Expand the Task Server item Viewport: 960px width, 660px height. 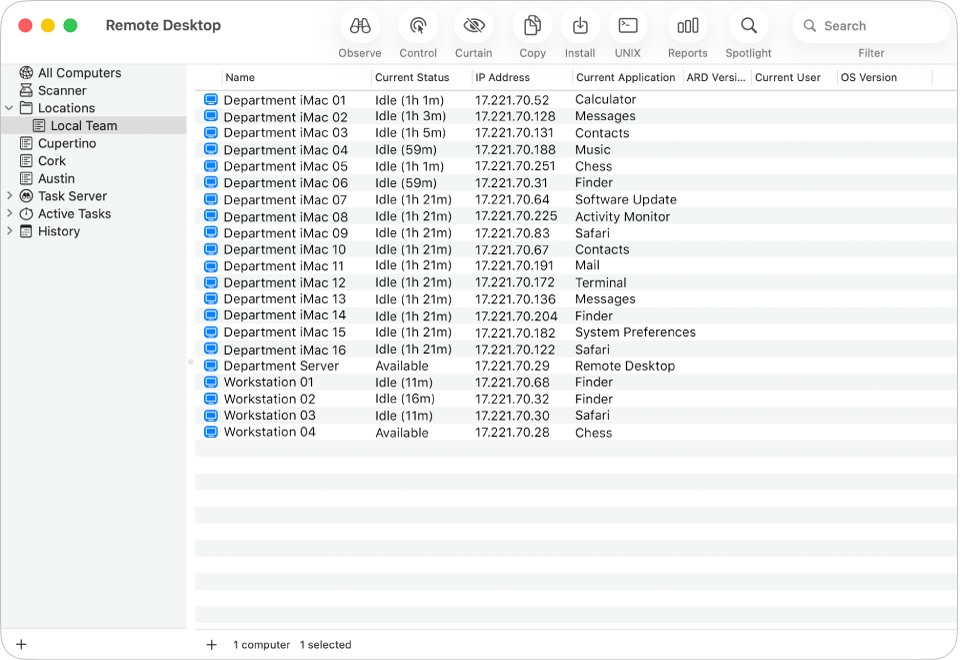[8, 196]
